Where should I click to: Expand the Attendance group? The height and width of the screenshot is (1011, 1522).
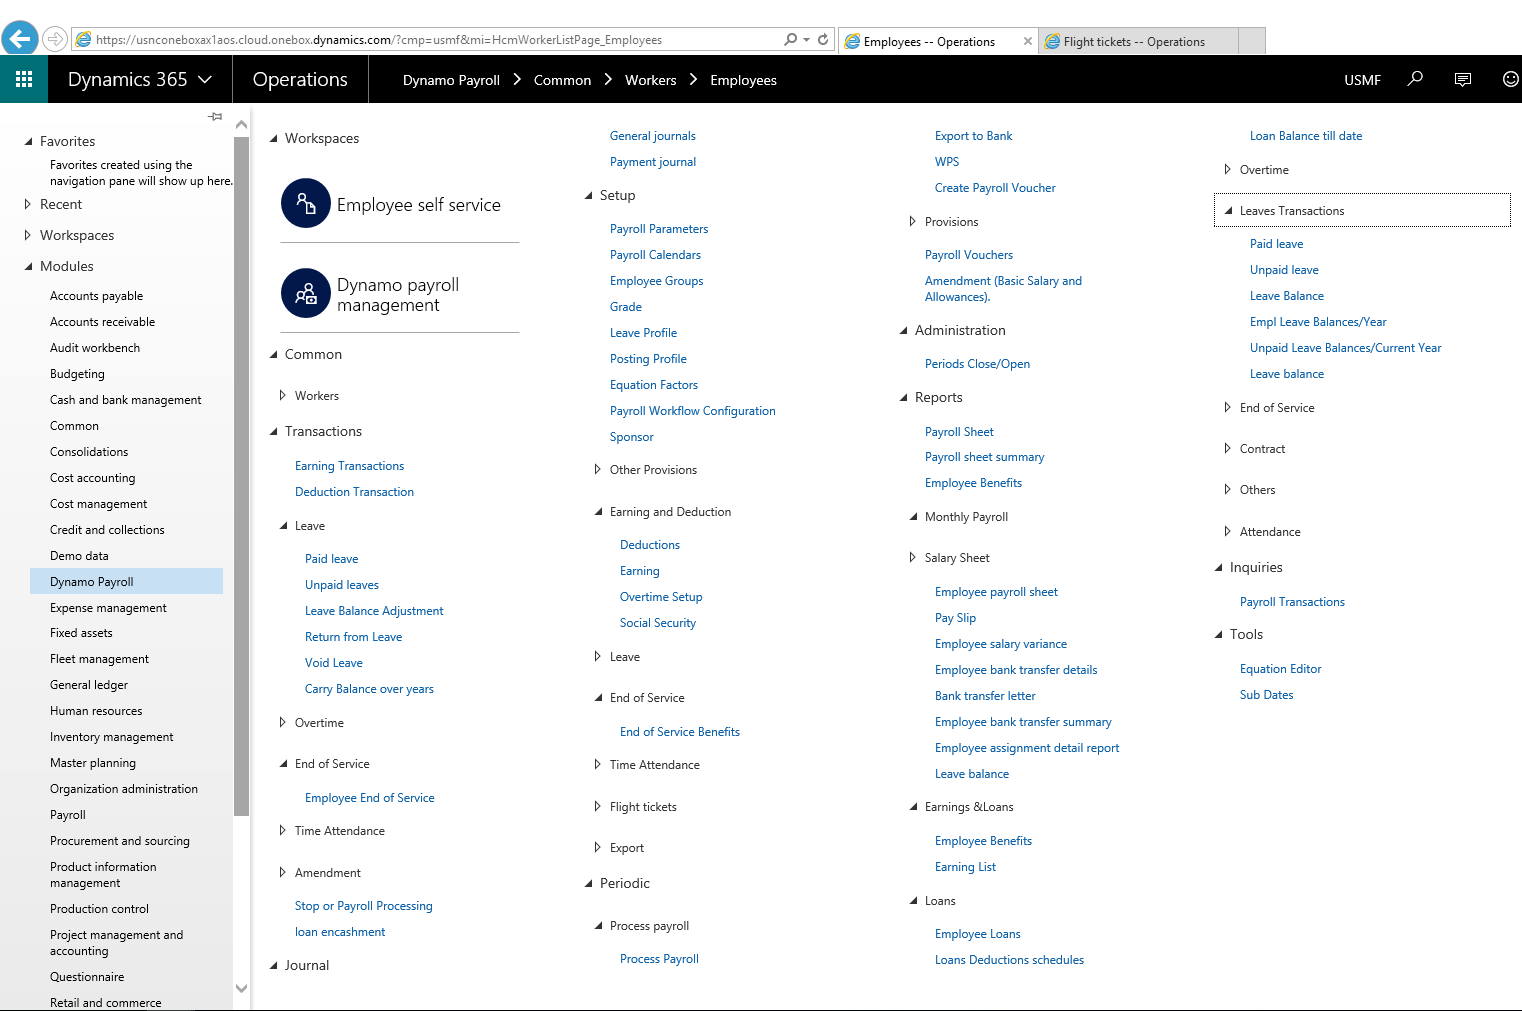click(1228, 531)
